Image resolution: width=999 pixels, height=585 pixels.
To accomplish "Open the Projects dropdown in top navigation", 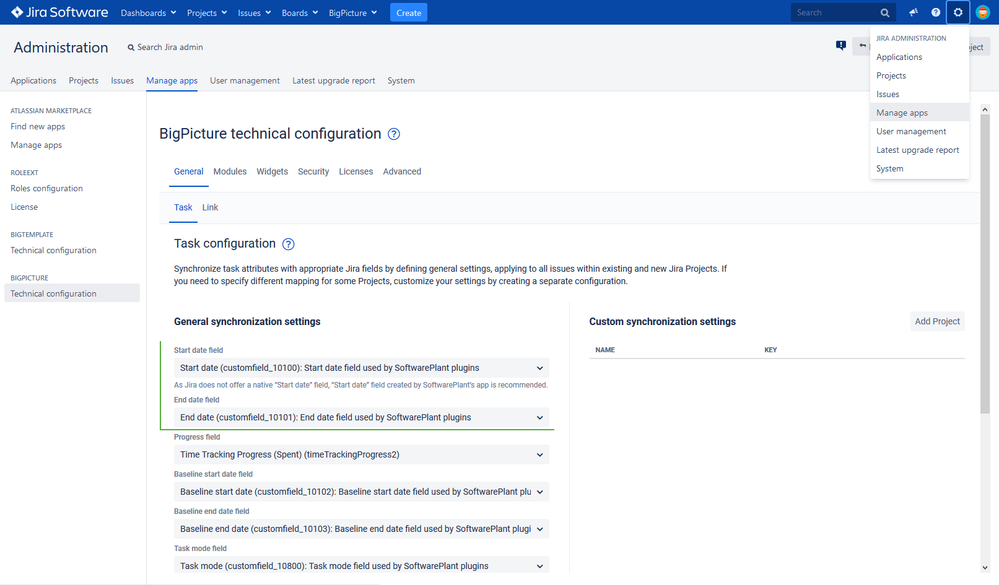I will pos(206,13).
